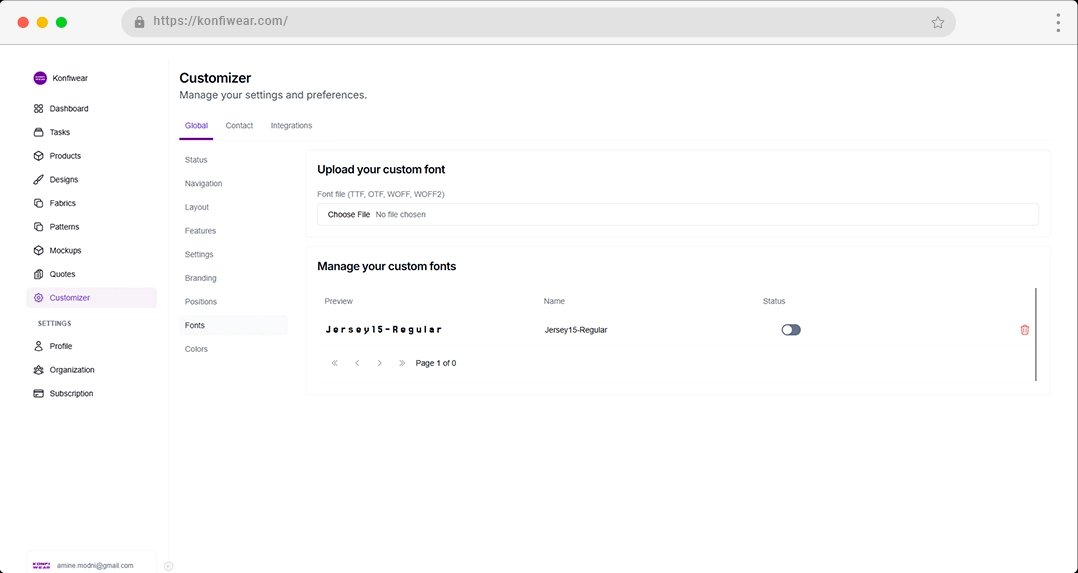This screenshot has width=1078, height=573.
Task: Switch to the Global tab
Action: click(196, 126)
